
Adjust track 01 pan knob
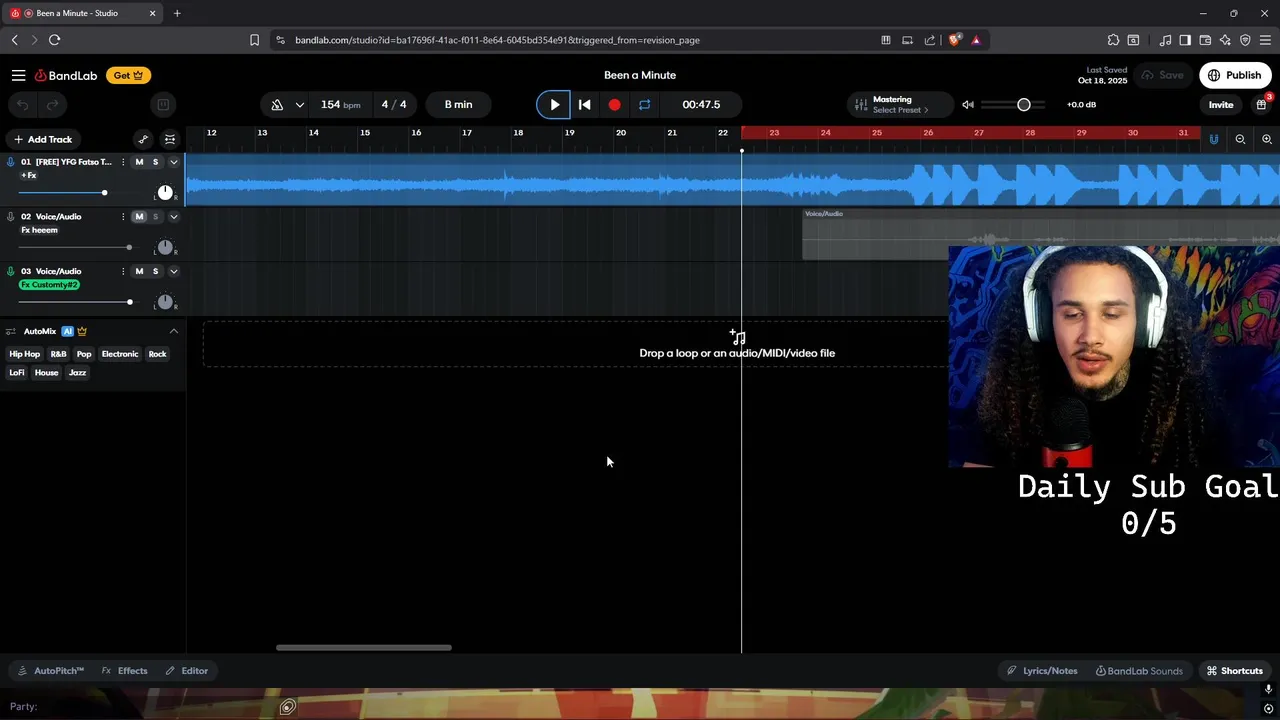[165, 192]
